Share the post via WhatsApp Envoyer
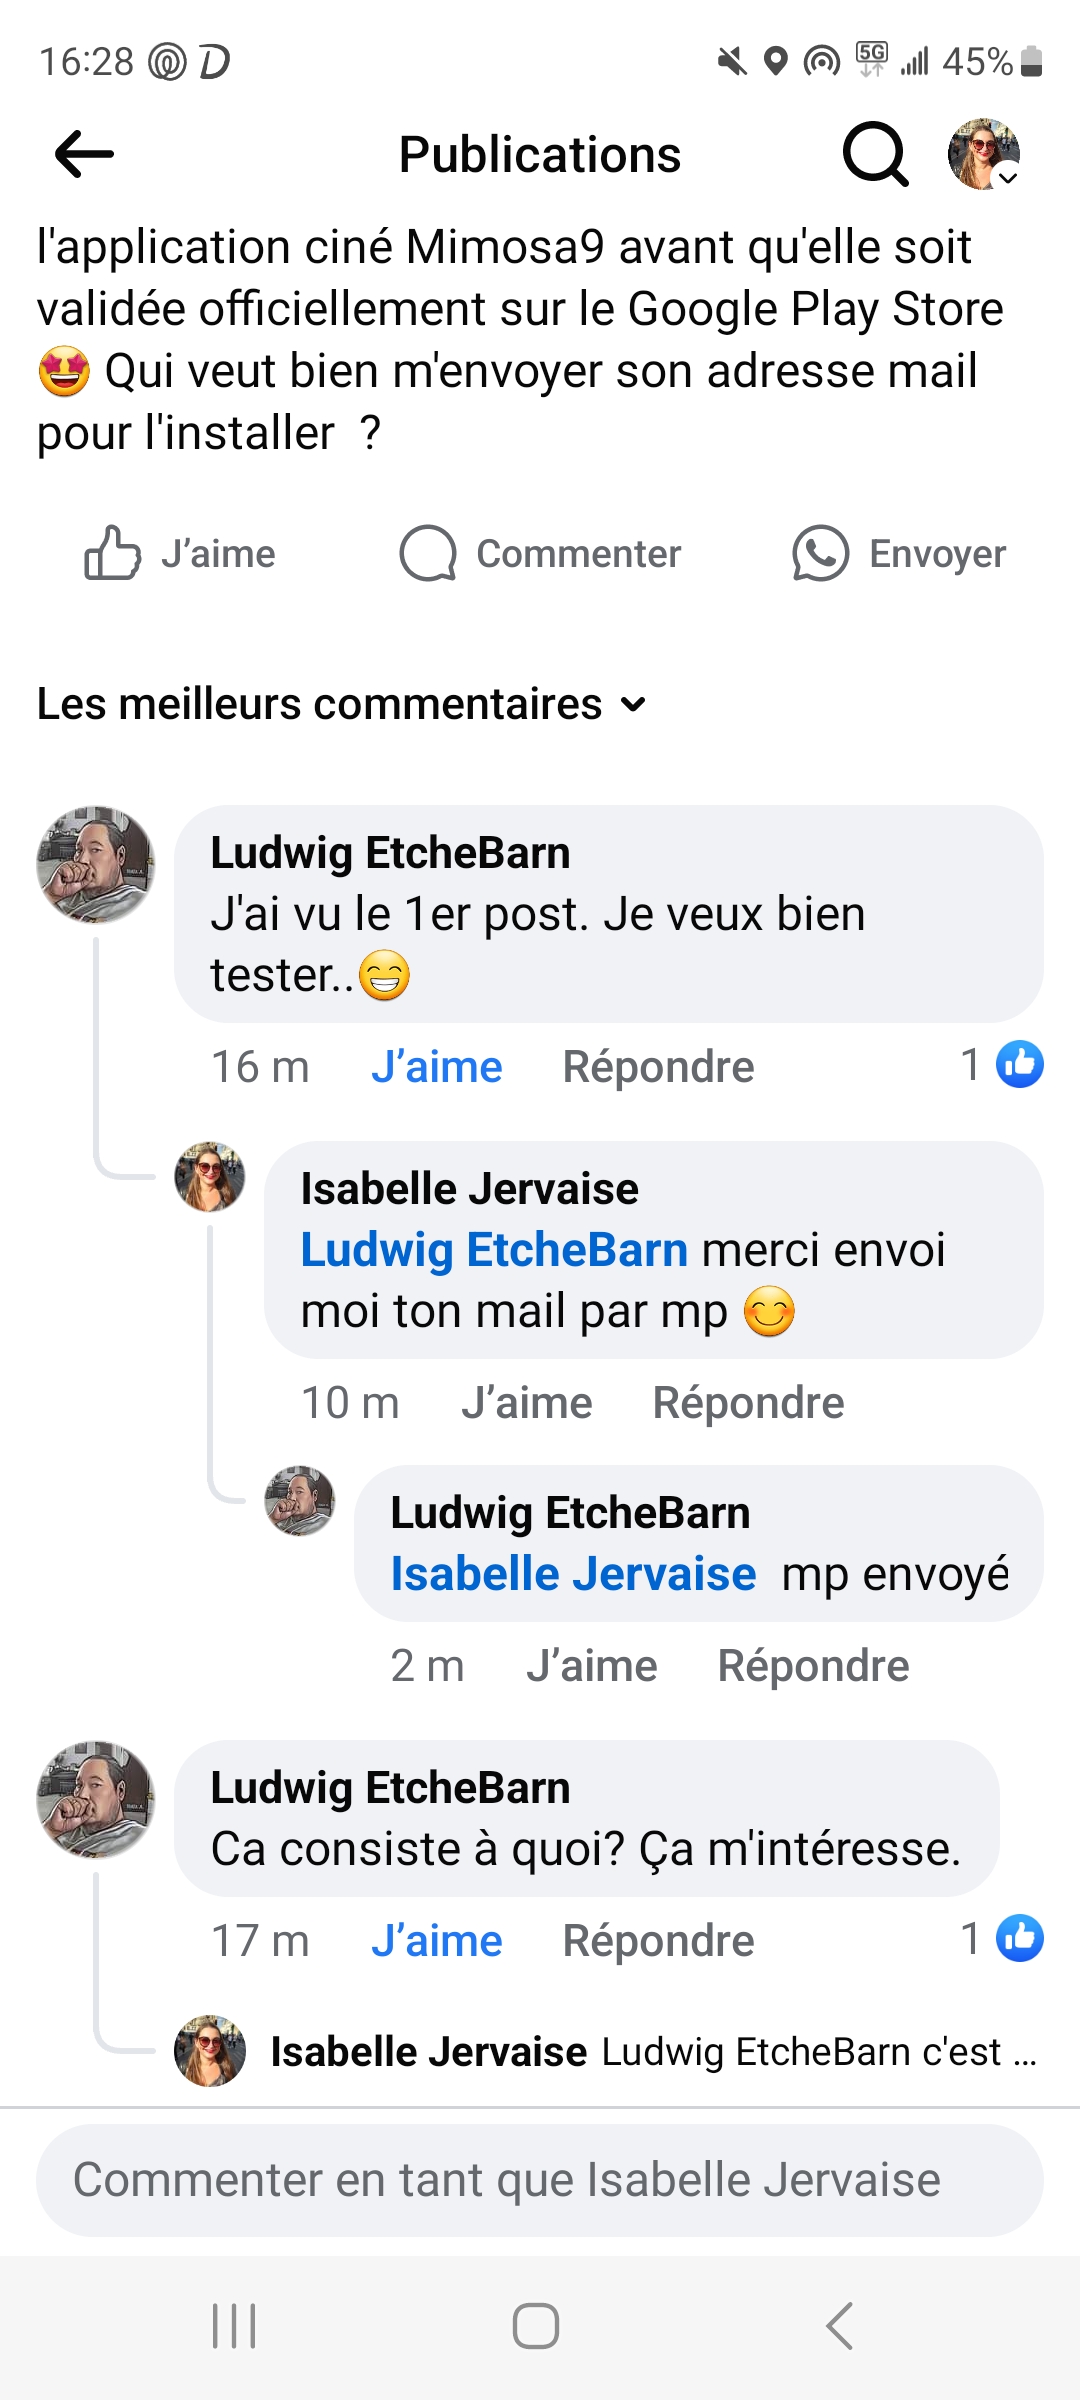The image size is (1080, 2400). click(899, 554)
